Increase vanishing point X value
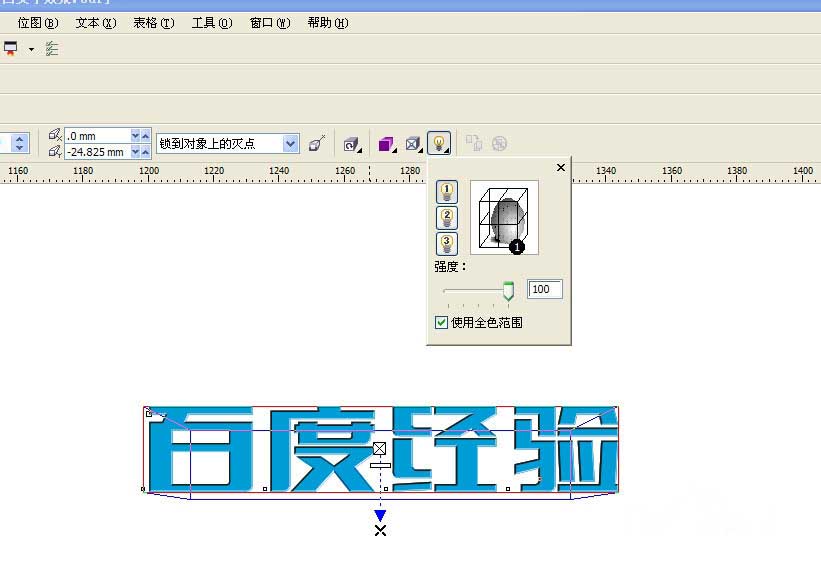This screenshot has width=821, height=576. (x=146, y=136)
